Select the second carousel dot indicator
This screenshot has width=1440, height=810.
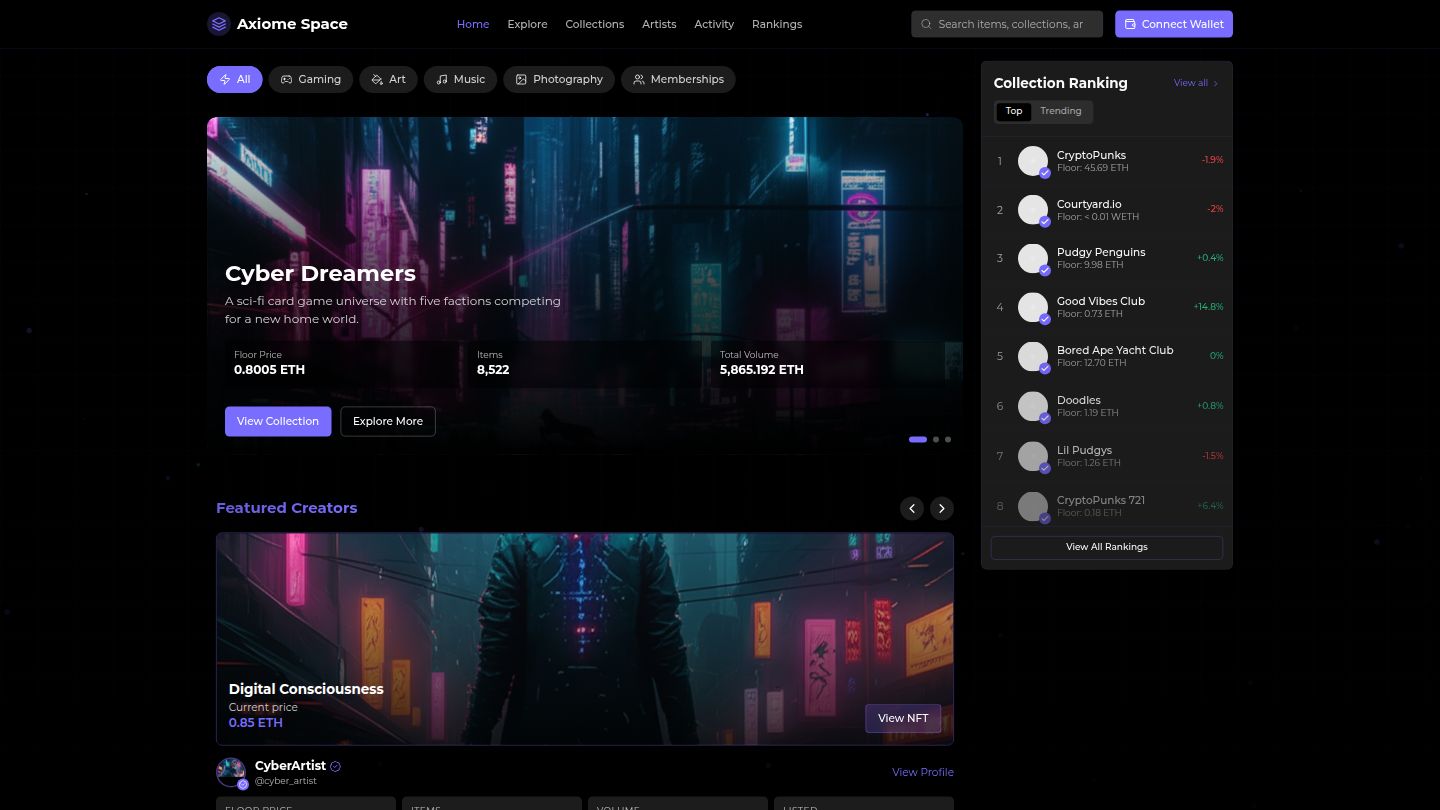click(x=935, y=439)
